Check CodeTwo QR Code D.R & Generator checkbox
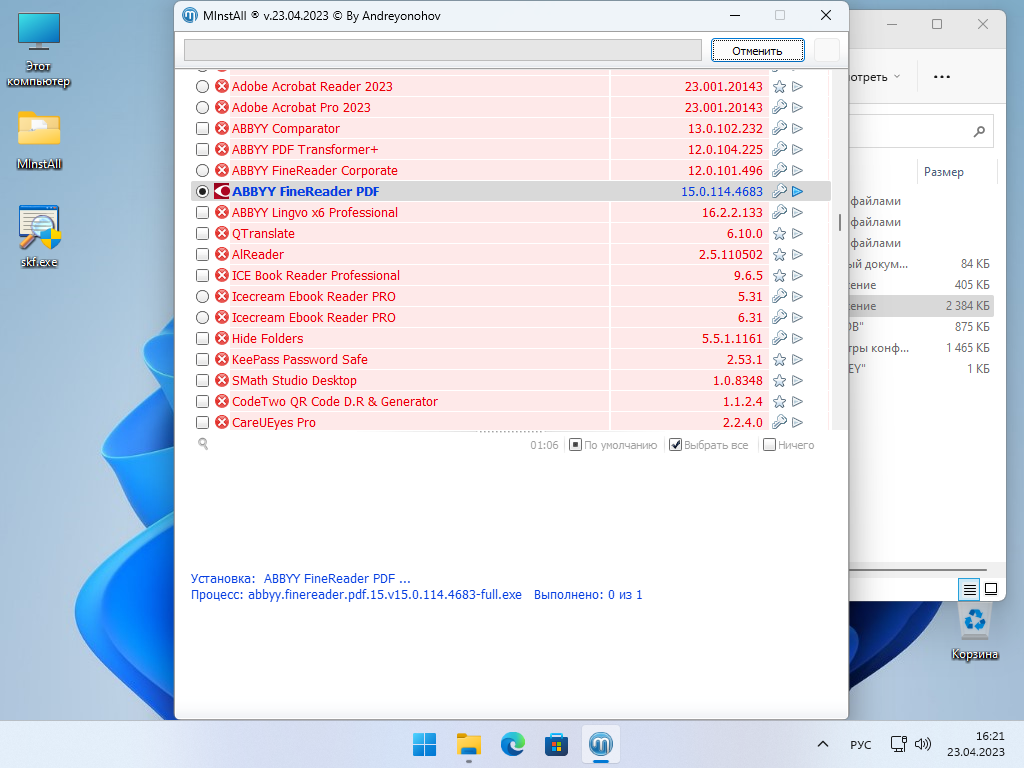This screenshot has width=1024, height=768. (x=202, y=402)
